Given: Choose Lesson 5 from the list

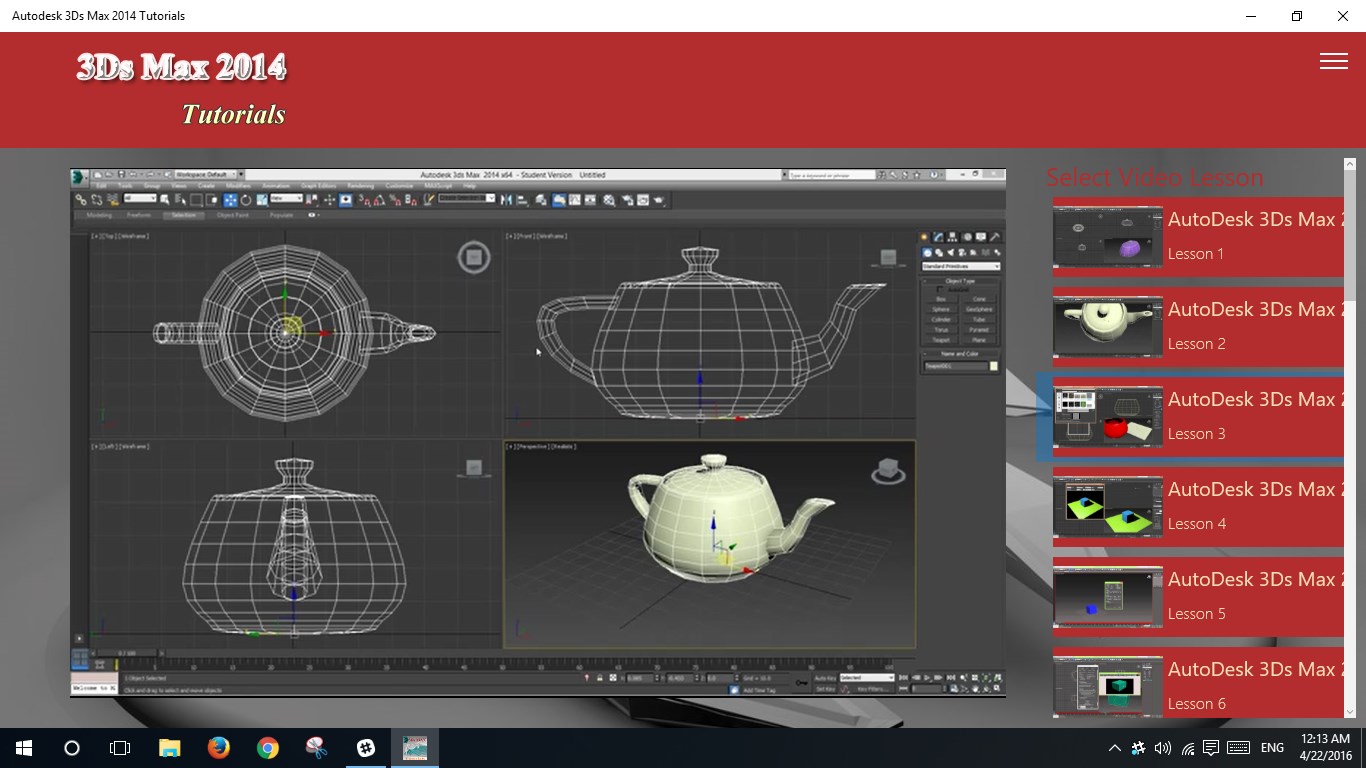Looking at the screenshot, I should tap(1198, 597).
